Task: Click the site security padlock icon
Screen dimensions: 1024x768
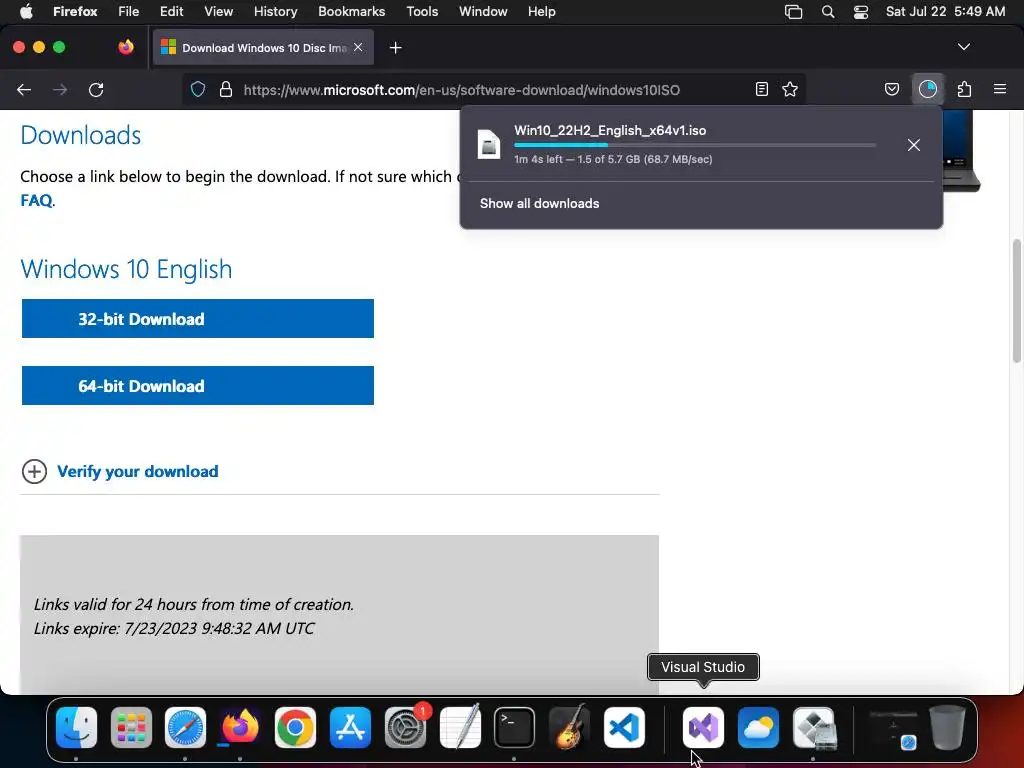Action: point(226,89)
